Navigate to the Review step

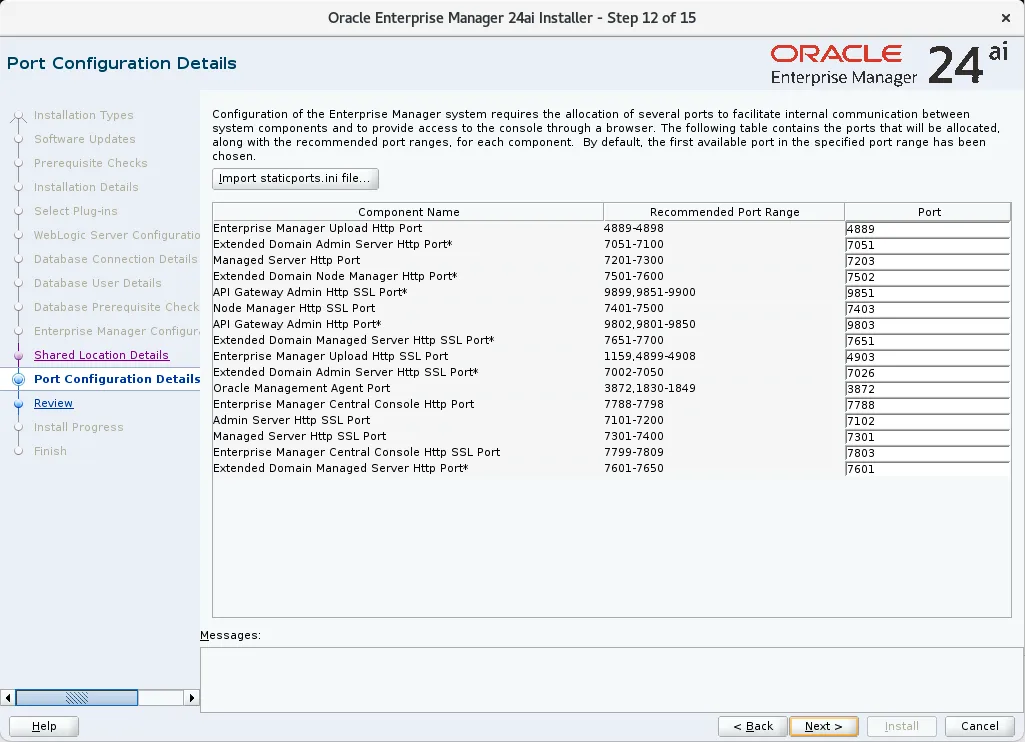tap(53, 403)
